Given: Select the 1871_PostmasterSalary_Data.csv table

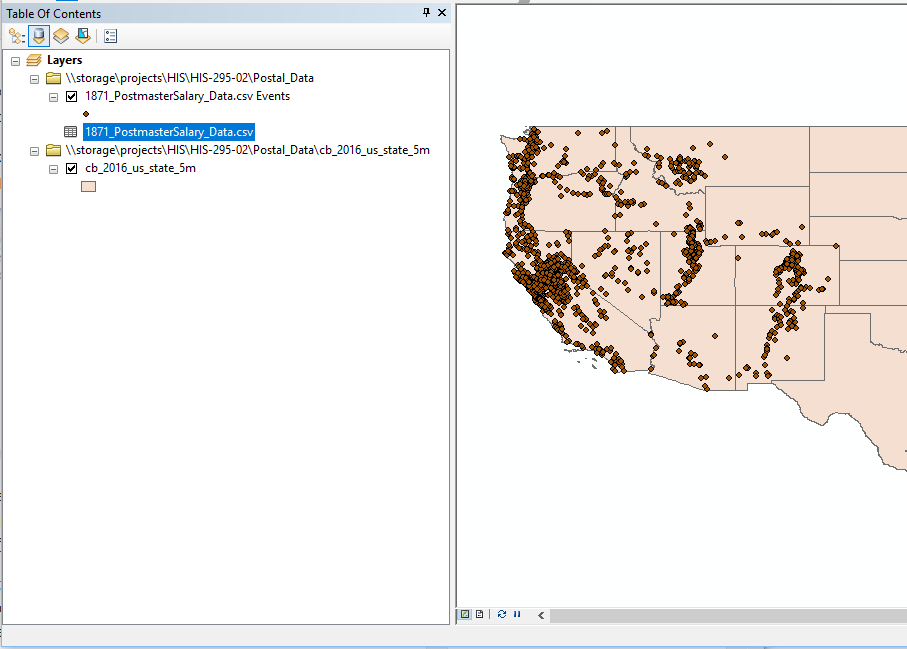Looking at the screenshot, I should (x=169, y=132).
